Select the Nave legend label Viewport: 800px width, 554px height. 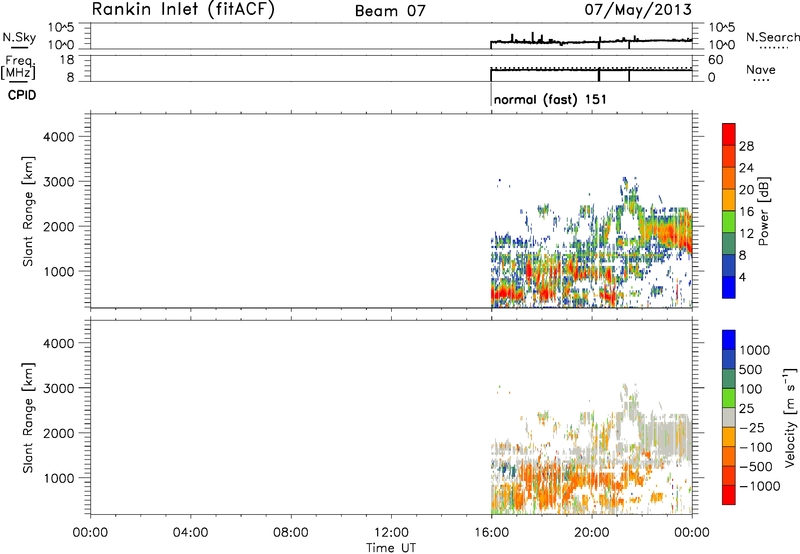(761, 69)
